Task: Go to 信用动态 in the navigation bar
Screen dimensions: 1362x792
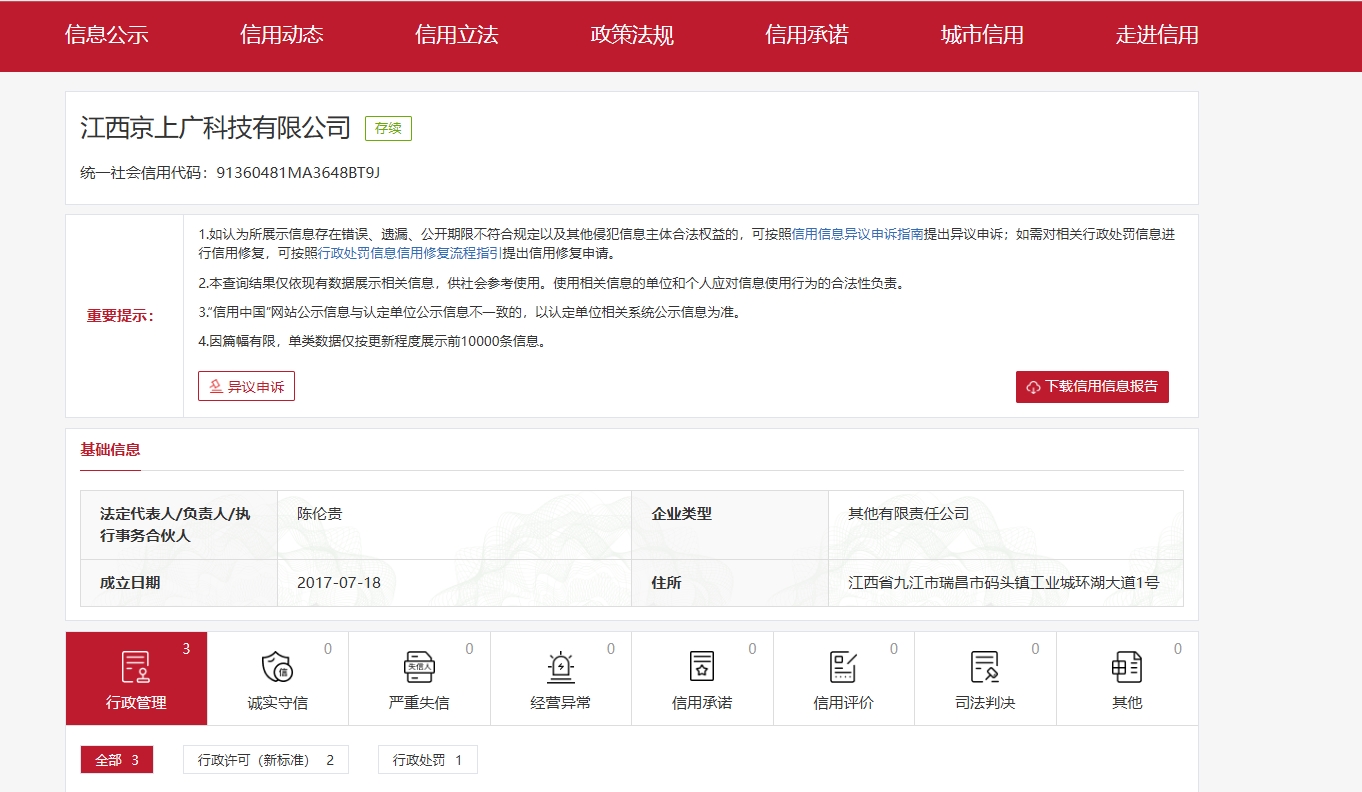Action: coord(282,35)
